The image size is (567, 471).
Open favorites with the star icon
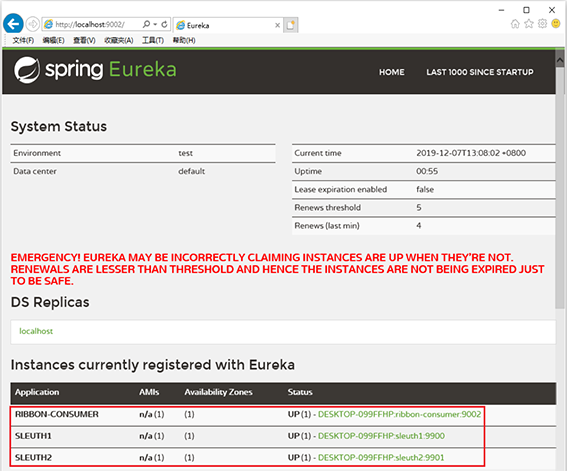(529, 24)
